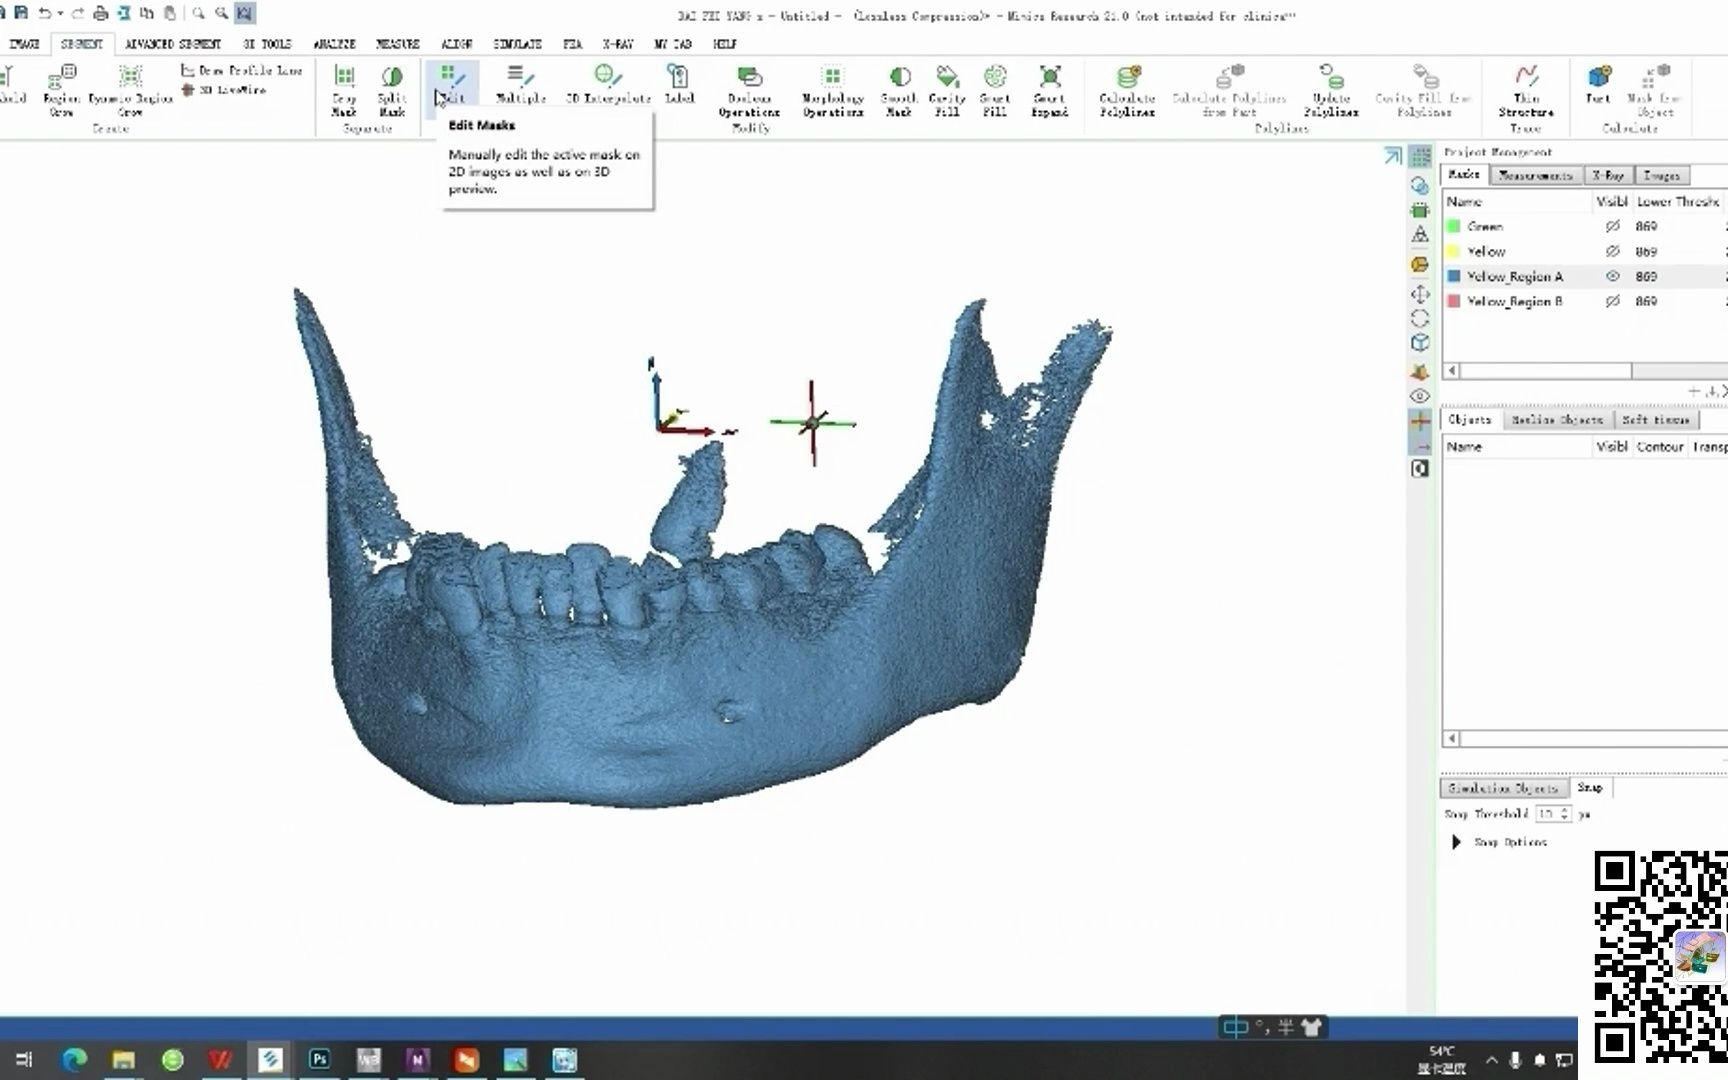The width and height of the screenshot is (1728, 1080).
Task: Open the Thin Structure trace tool
Action: 1526,90
